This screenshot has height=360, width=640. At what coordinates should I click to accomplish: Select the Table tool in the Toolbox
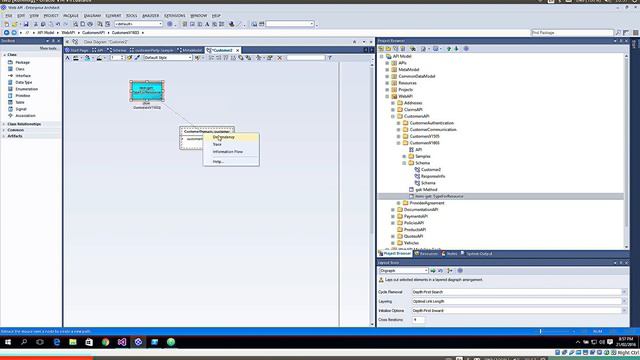click(20, 102)
